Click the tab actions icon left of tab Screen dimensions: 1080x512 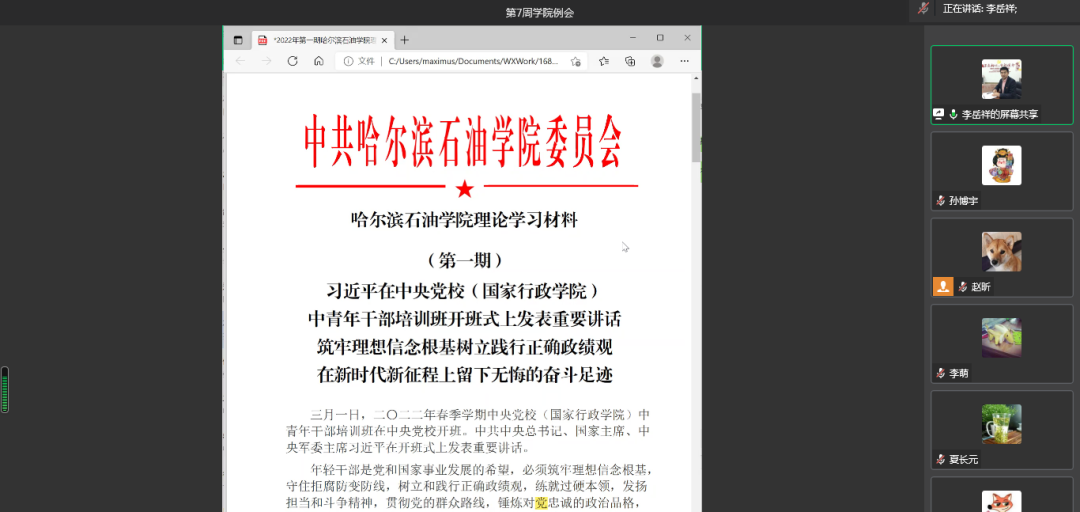click(x=238, y=40)
